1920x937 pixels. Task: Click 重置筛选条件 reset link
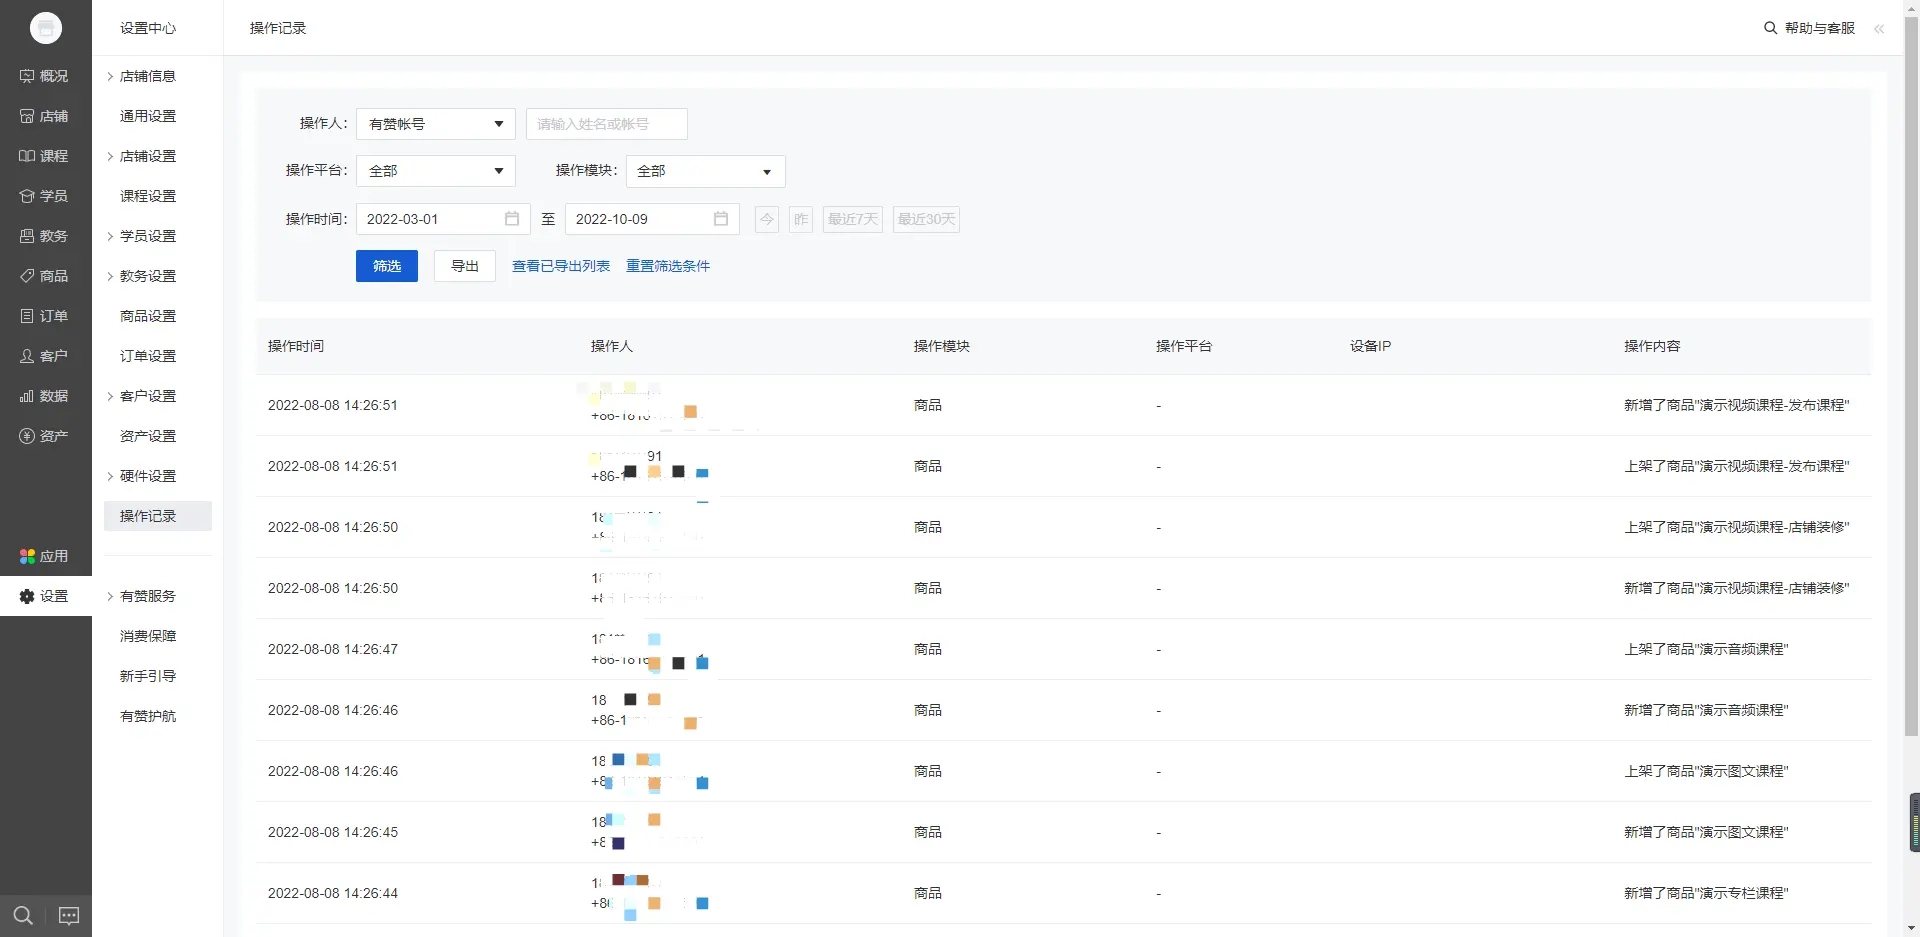point(668,266)
